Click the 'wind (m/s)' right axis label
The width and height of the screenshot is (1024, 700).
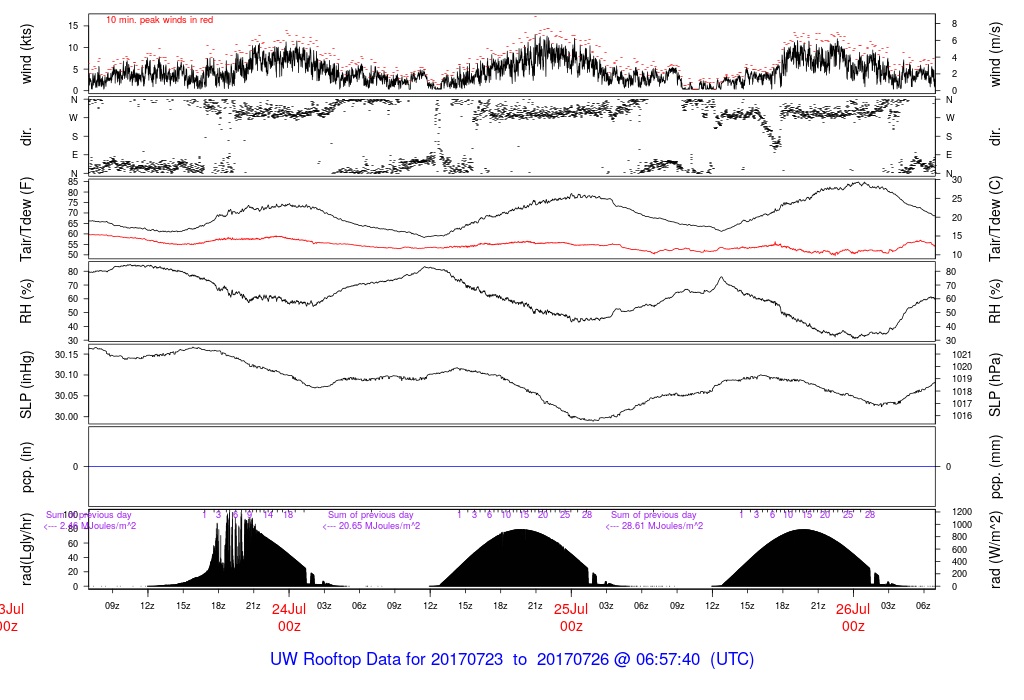(x=995, y=54)
